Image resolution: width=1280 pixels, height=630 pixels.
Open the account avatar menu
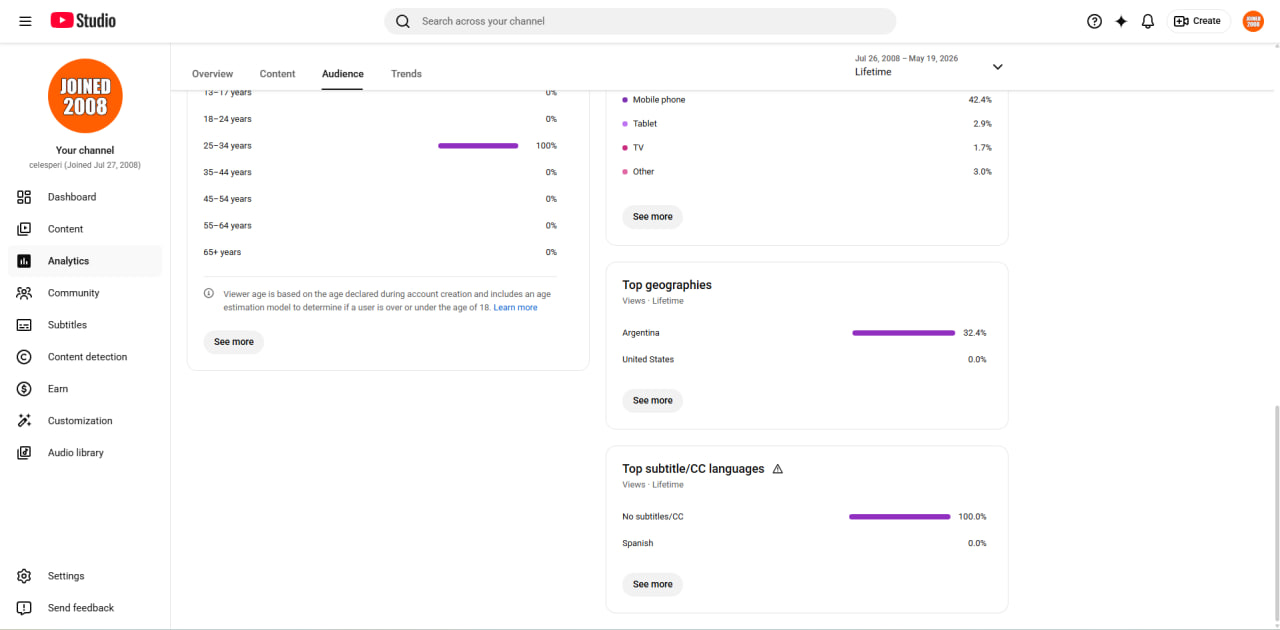[1253, 21]
